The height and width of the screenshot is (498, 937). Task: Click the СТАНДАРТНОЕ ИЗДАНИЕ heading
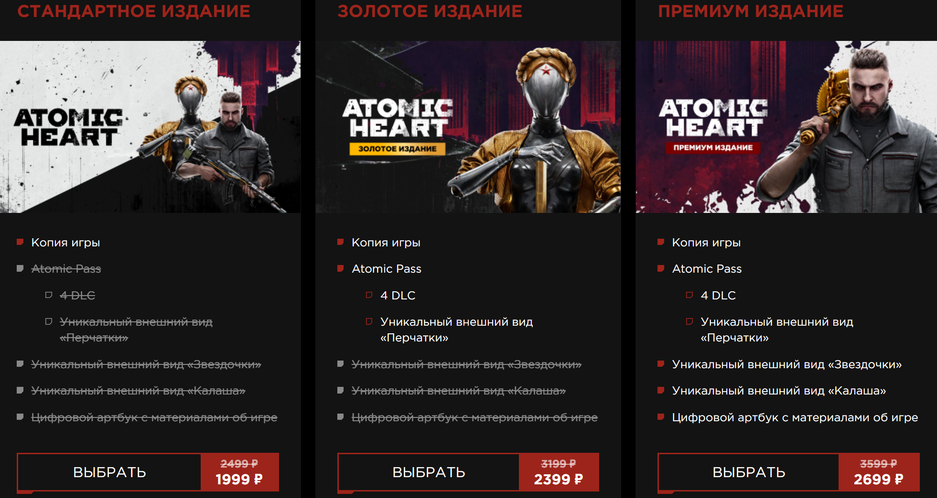point(134,11)
